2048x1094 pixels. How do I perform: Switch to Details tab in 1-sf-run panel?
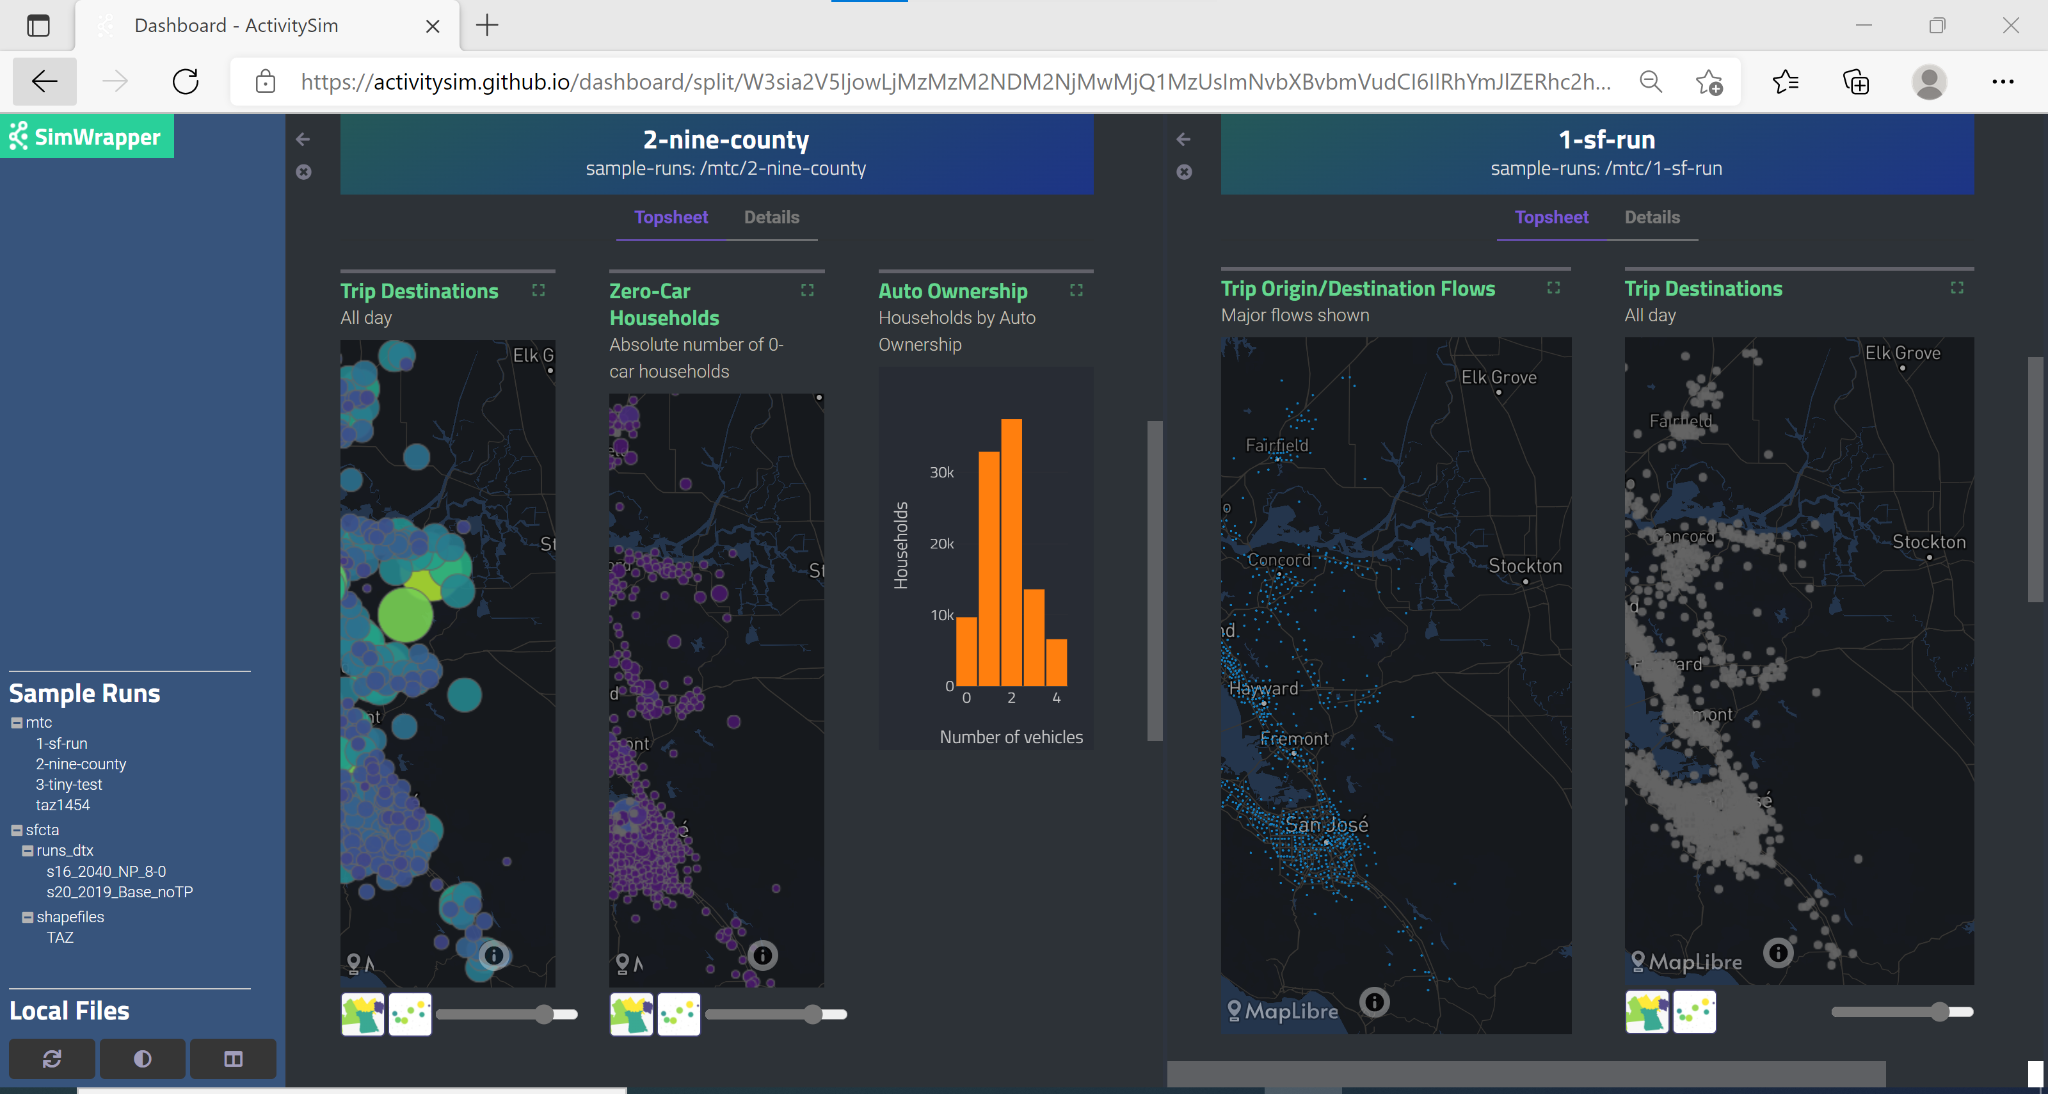[x=1651, y=217]
